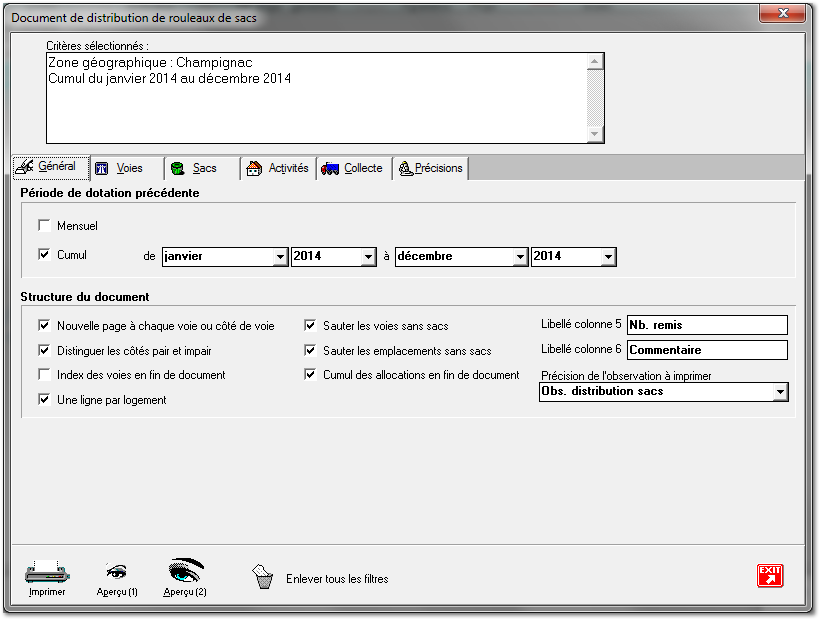Switch to the Voies tab
The width and height of the screenshot is (821, 621).
pos(124,168)
